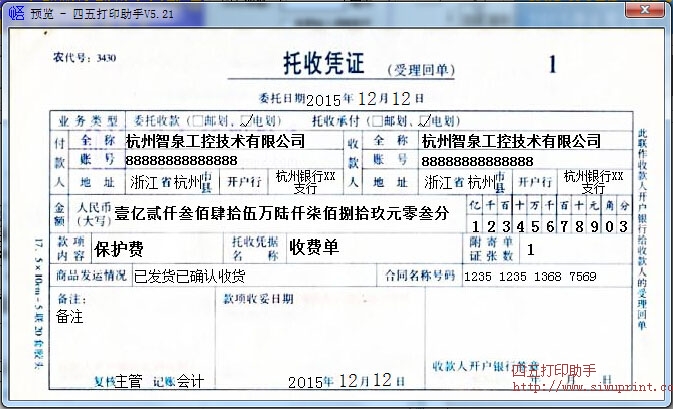Click the digit 0 under the 角 column
This screenshot has width=673, height=409.
coord(609,226)
